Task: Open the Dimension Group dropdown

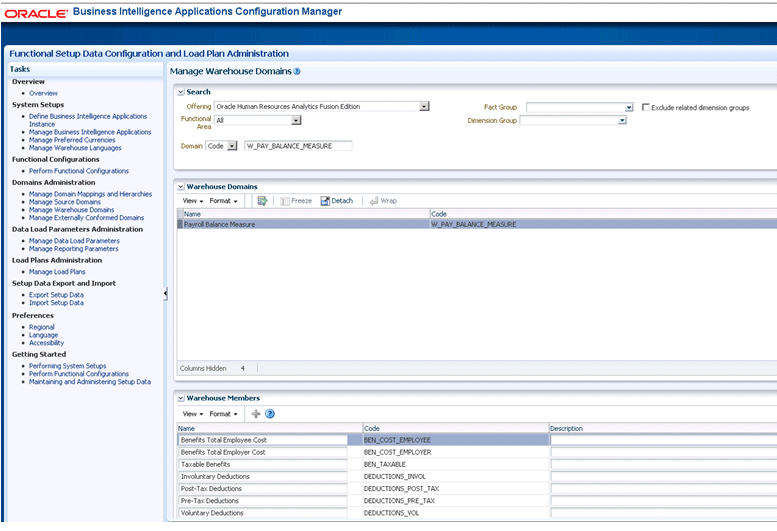Action: coord(621,120)
